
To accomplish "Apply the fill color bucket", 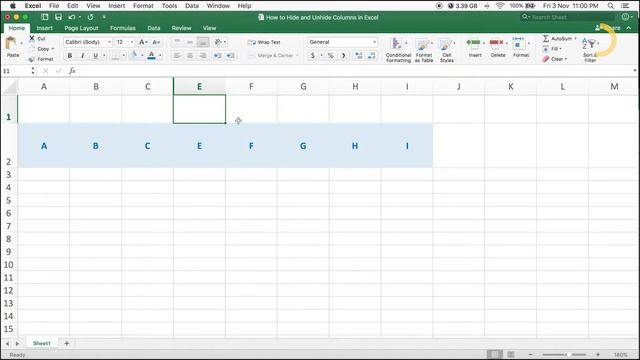I will (x=134, y=56).
